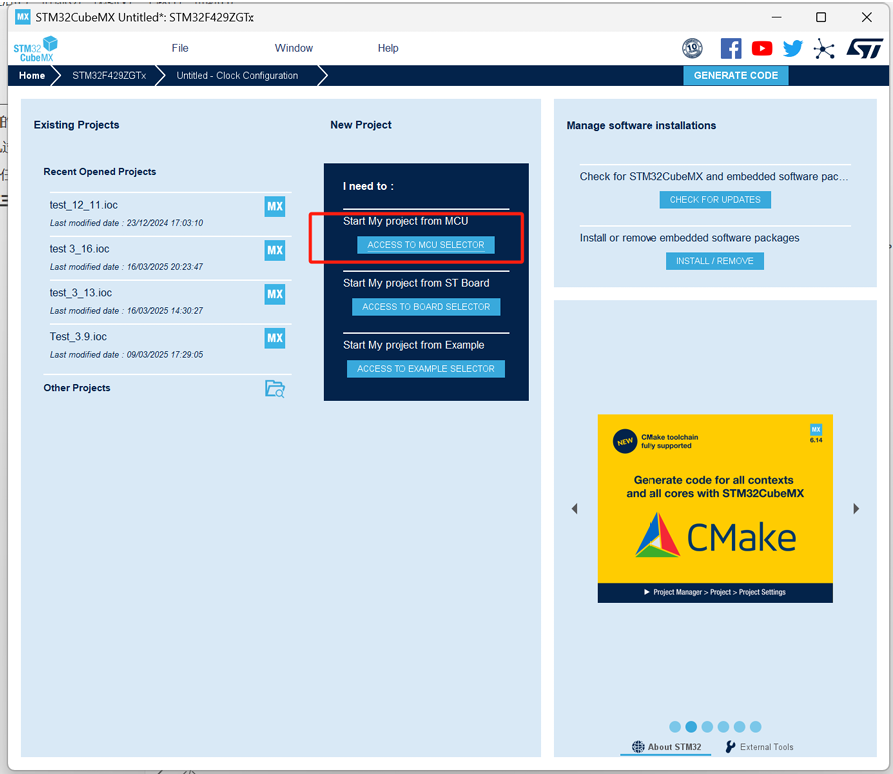Select fifth carousel page dot

click(x=739, y=727)
